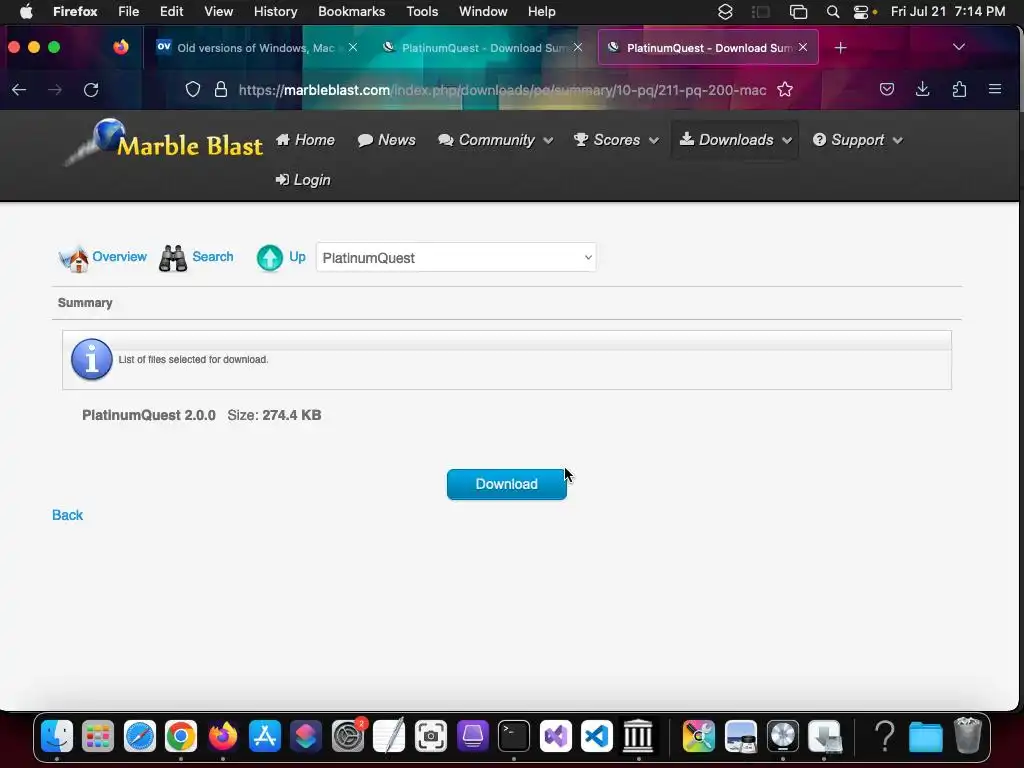Launch Google Chrome from the dock
1024x768 pixels.
[x=181, y=737]
